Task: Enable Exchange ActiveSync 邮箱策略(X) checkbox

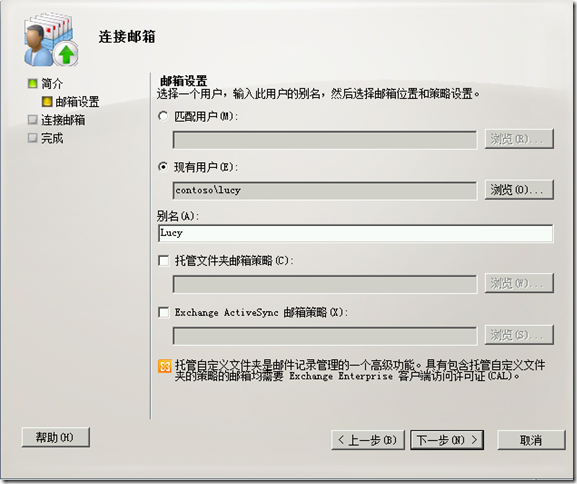Action: 163,312
